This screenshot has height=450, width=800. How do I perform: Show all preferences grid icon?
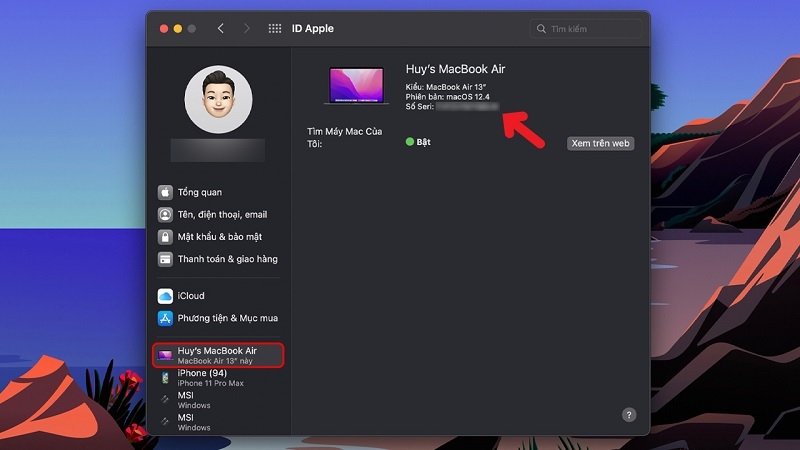[x=274, y=29]
